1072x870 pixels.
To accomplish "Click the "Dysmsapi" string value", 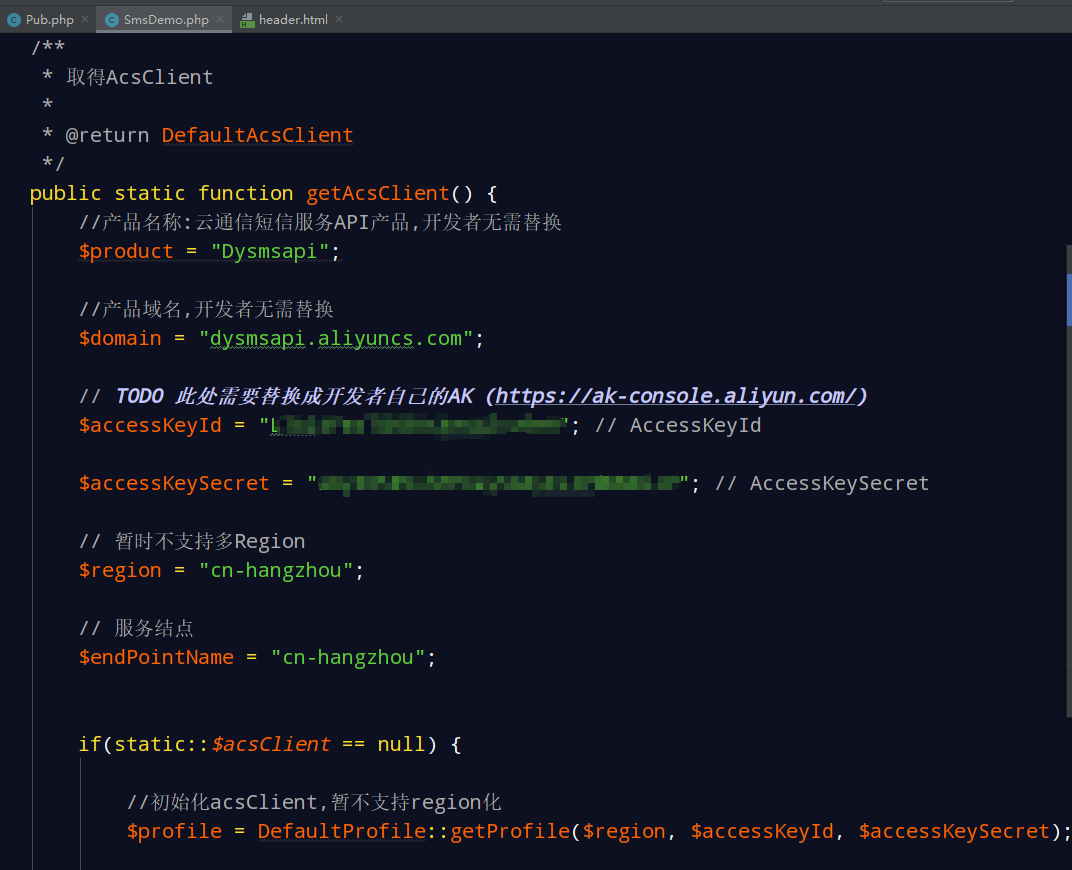I will click(270, 252).
